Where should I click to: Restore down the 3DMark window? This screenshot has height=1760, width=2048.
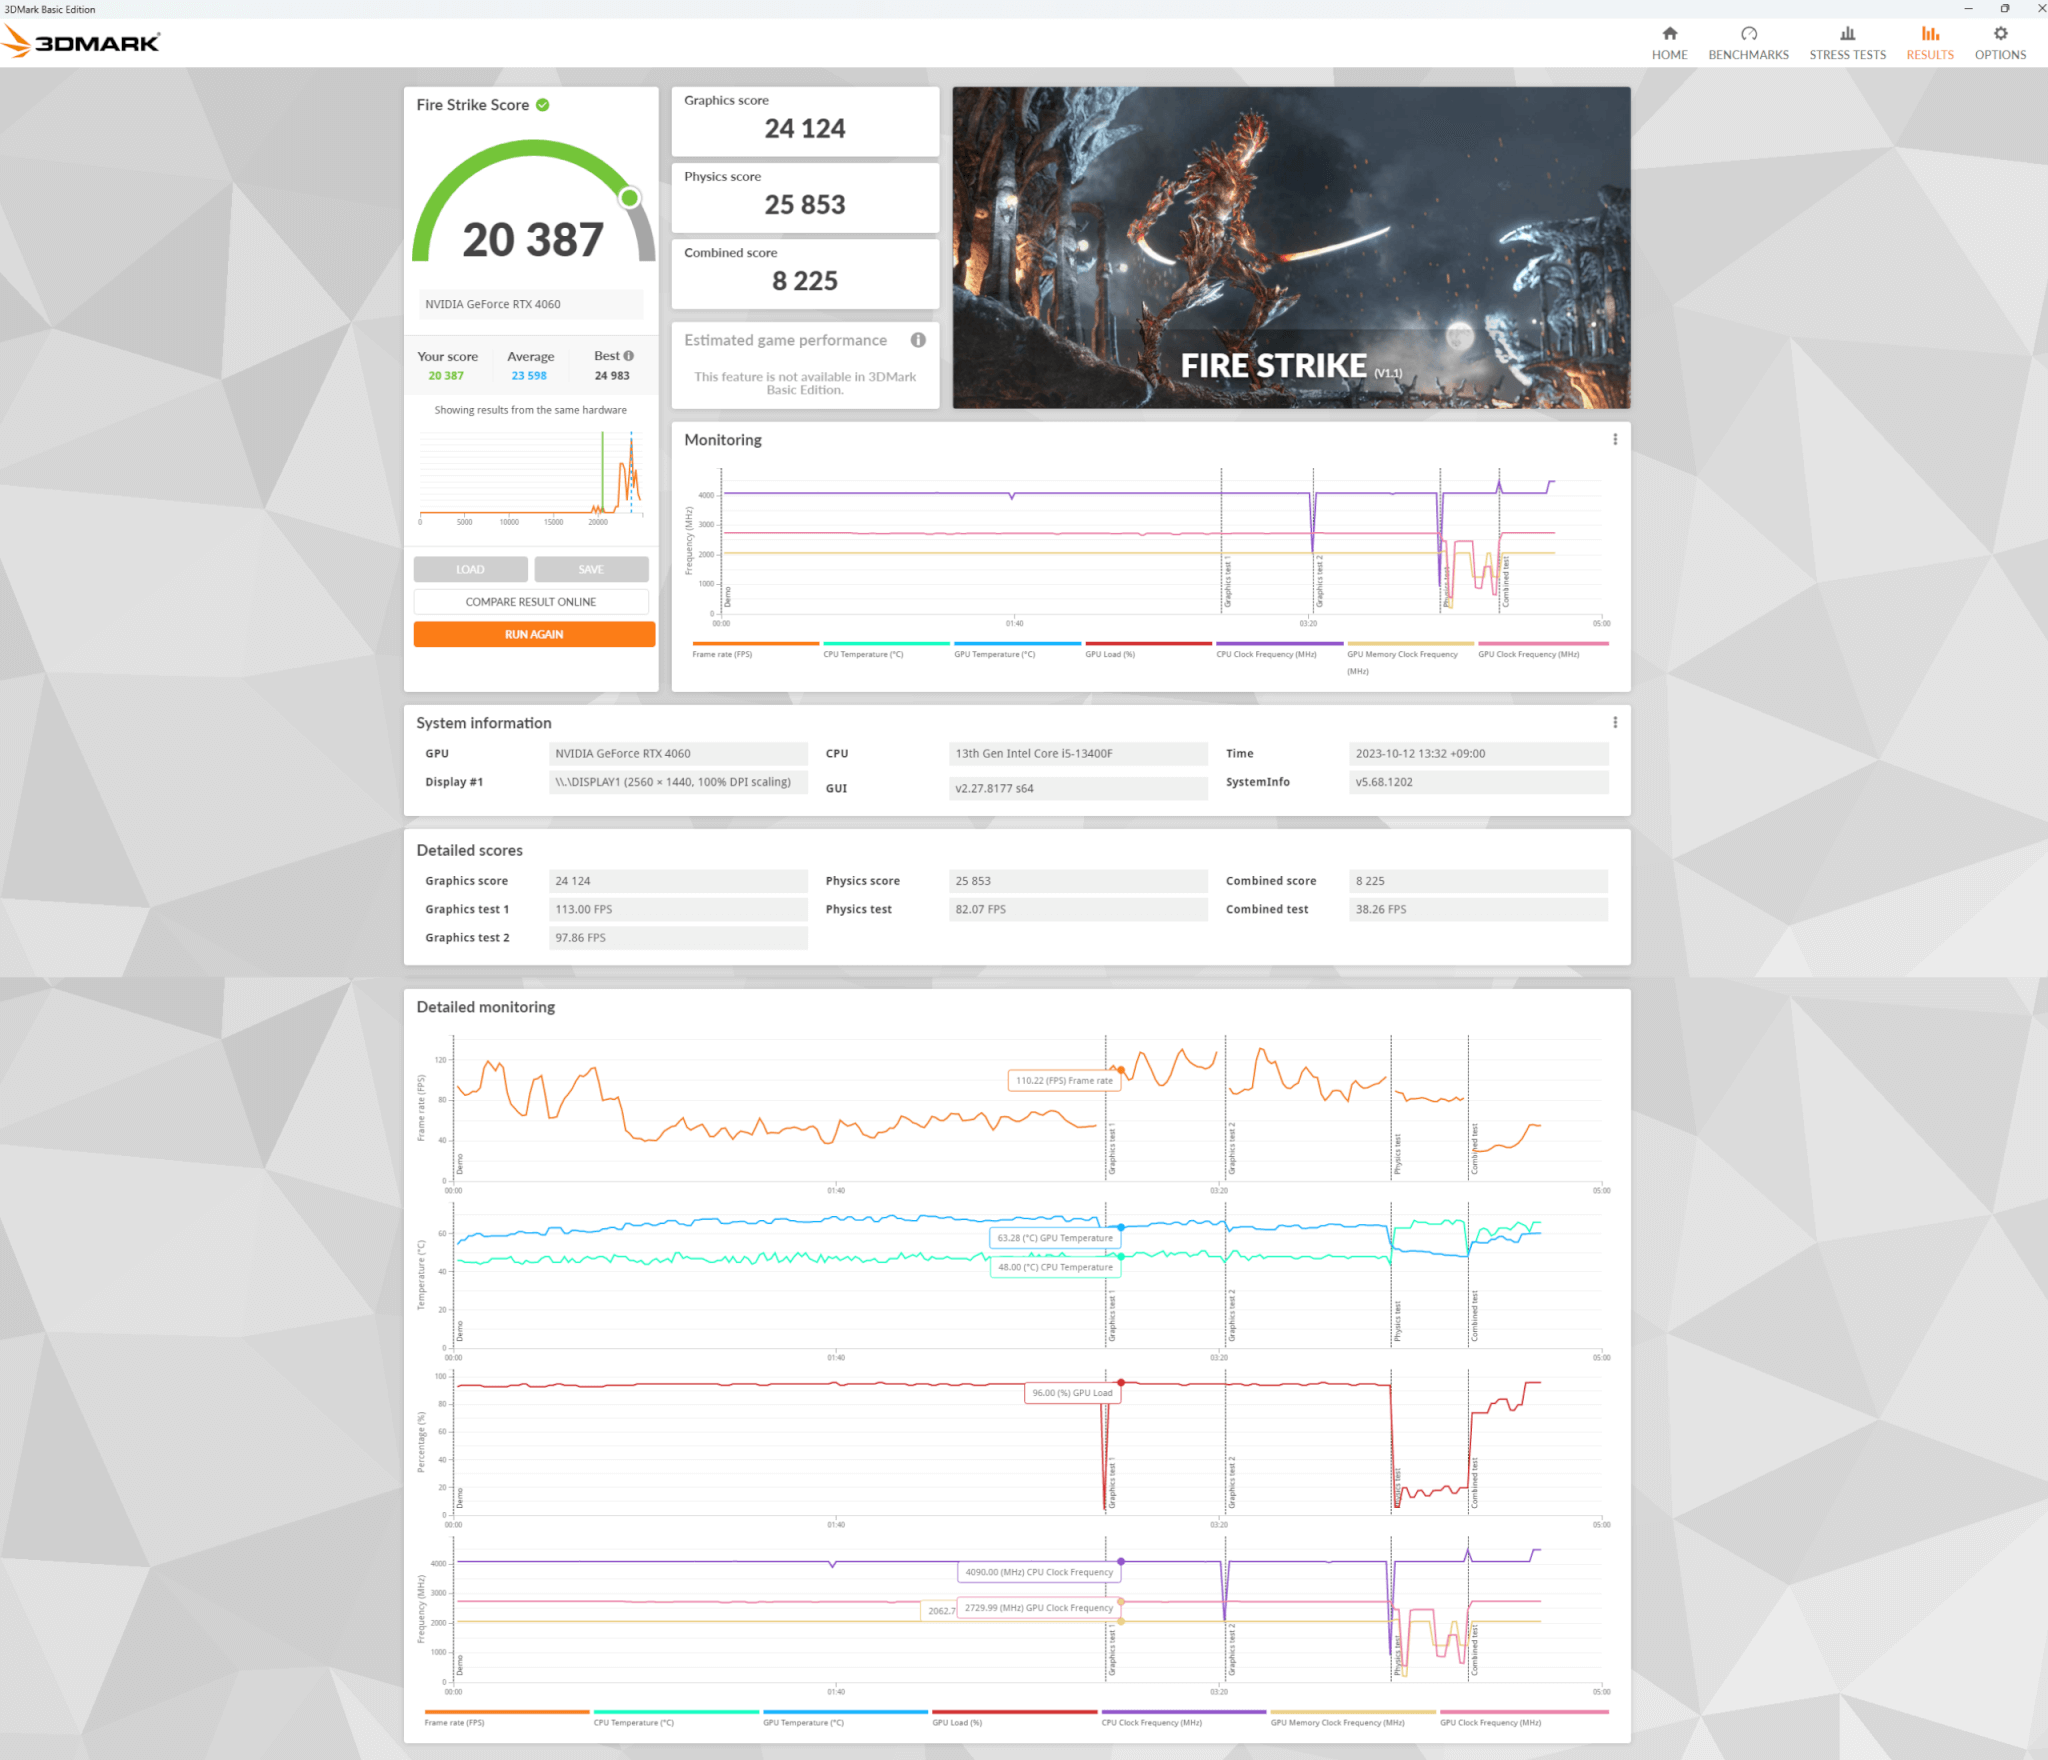[x=2005, y=9]
